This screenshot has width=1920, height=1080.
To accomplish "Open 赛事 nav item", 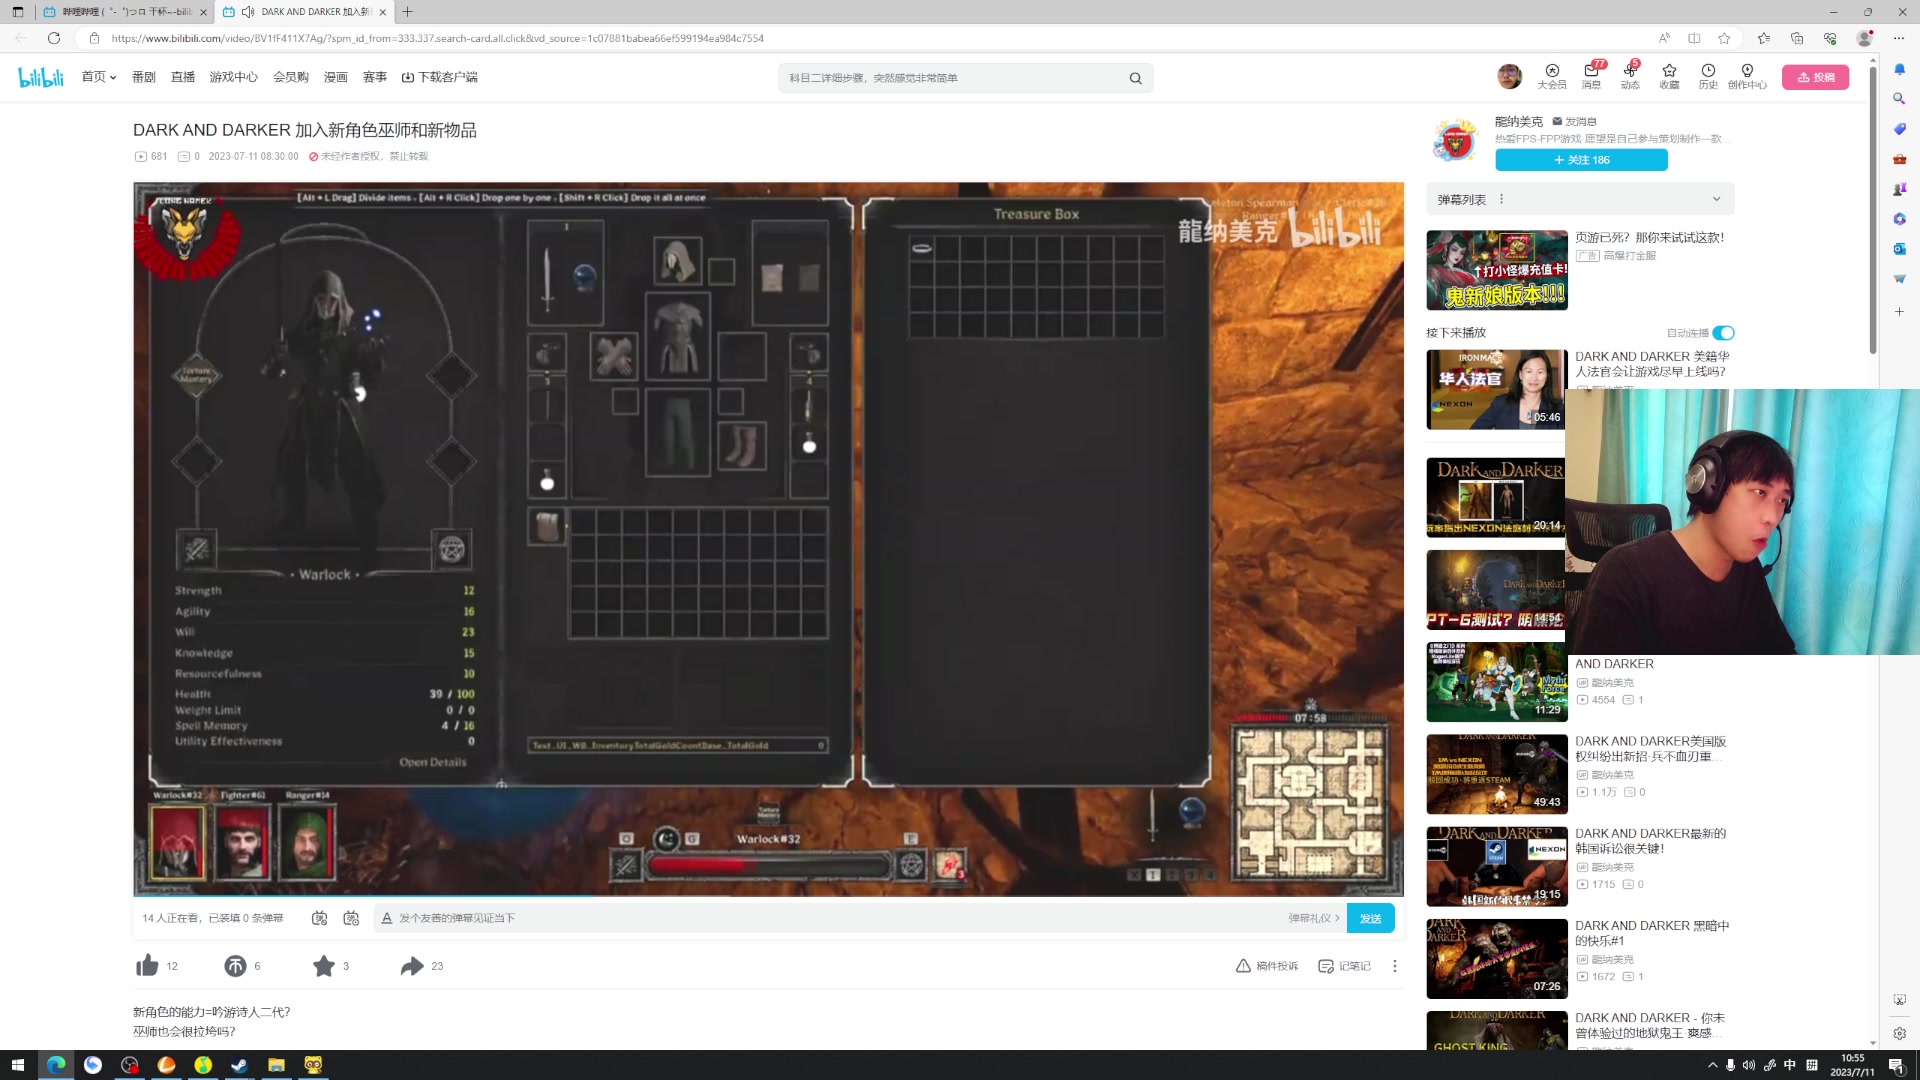I will click(375, 77).
